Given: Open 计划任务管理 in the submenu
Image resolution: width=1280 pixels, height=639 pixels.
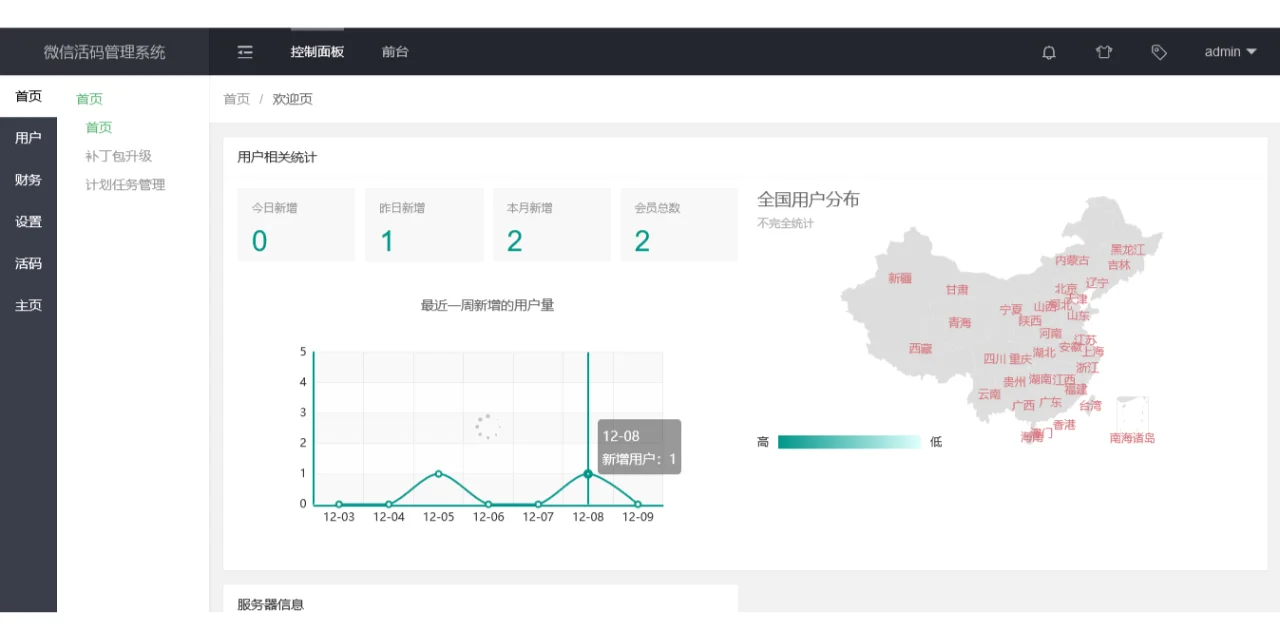Looking at the screenshot, I should (x=125, y=185).
